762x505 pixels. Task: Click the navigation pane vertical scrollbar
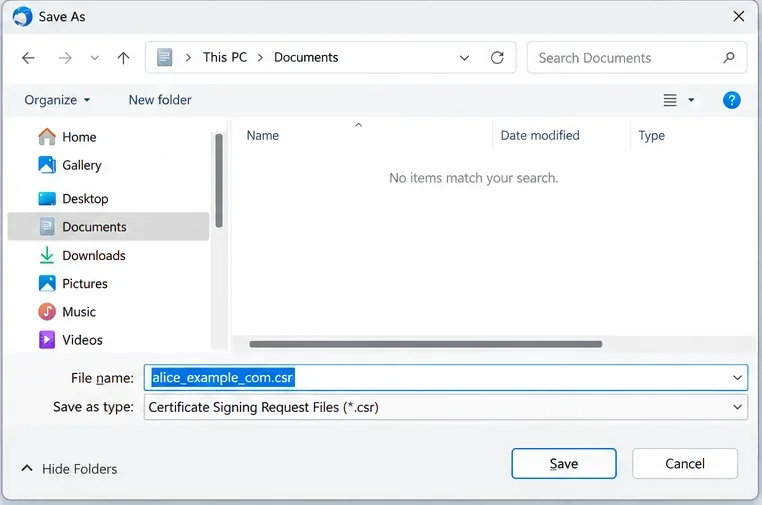[219, 181]
